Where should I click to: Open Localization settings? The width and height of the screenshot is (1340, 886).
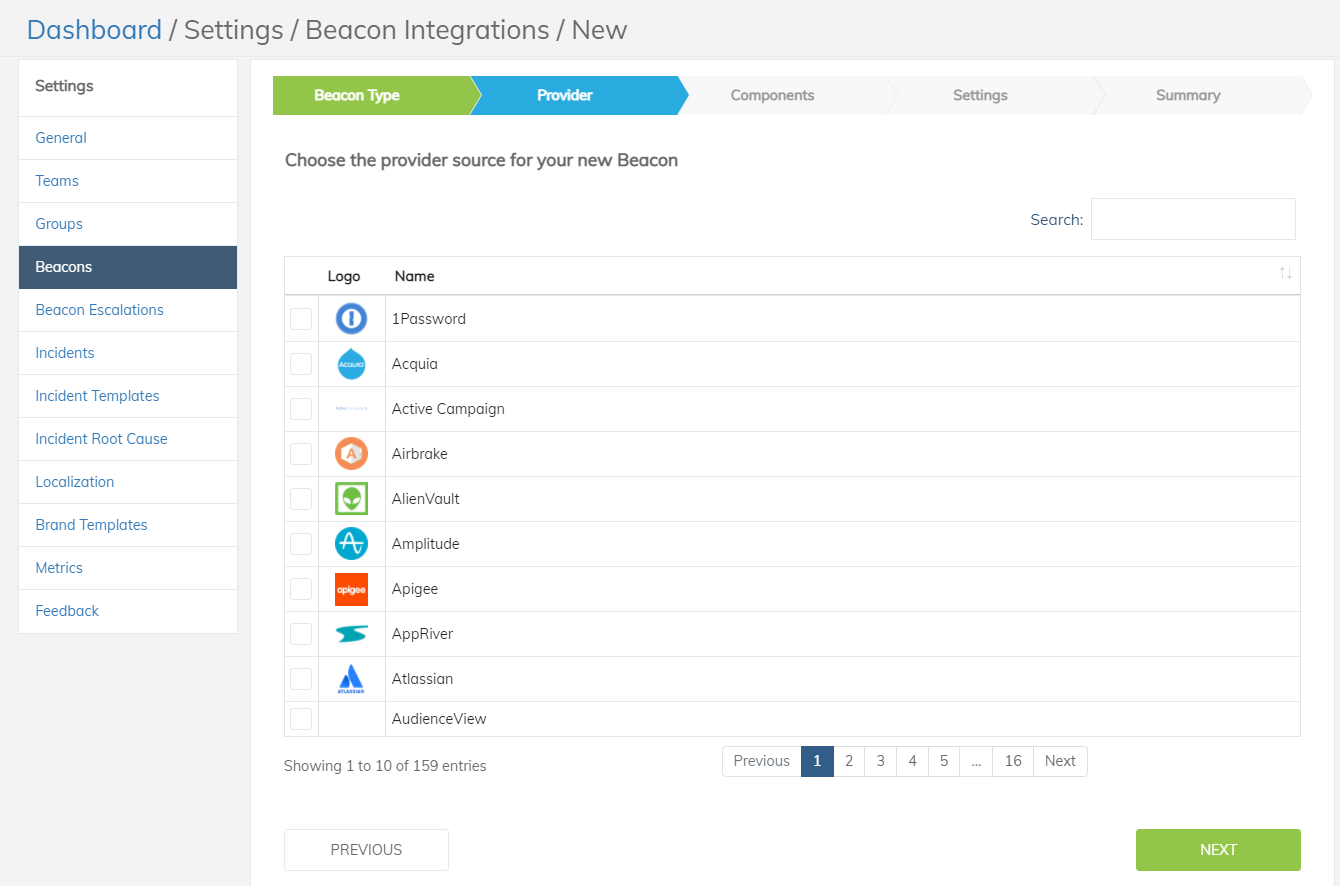tap(128, 482)
